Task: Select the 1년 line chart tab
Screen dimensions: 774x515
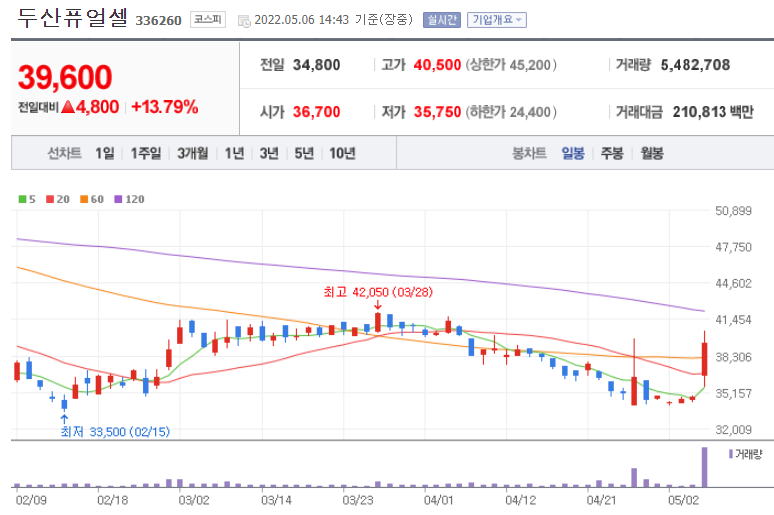Action: click(x=234, y=153)
